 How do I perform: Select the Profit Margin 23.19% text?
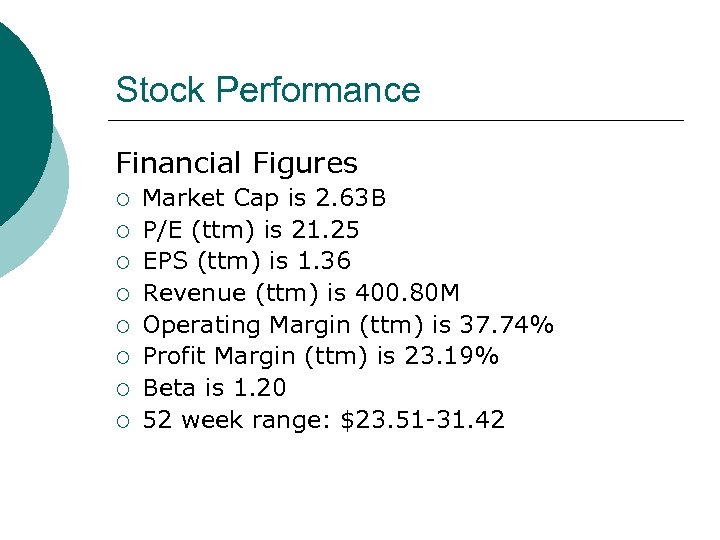point(321,356)
